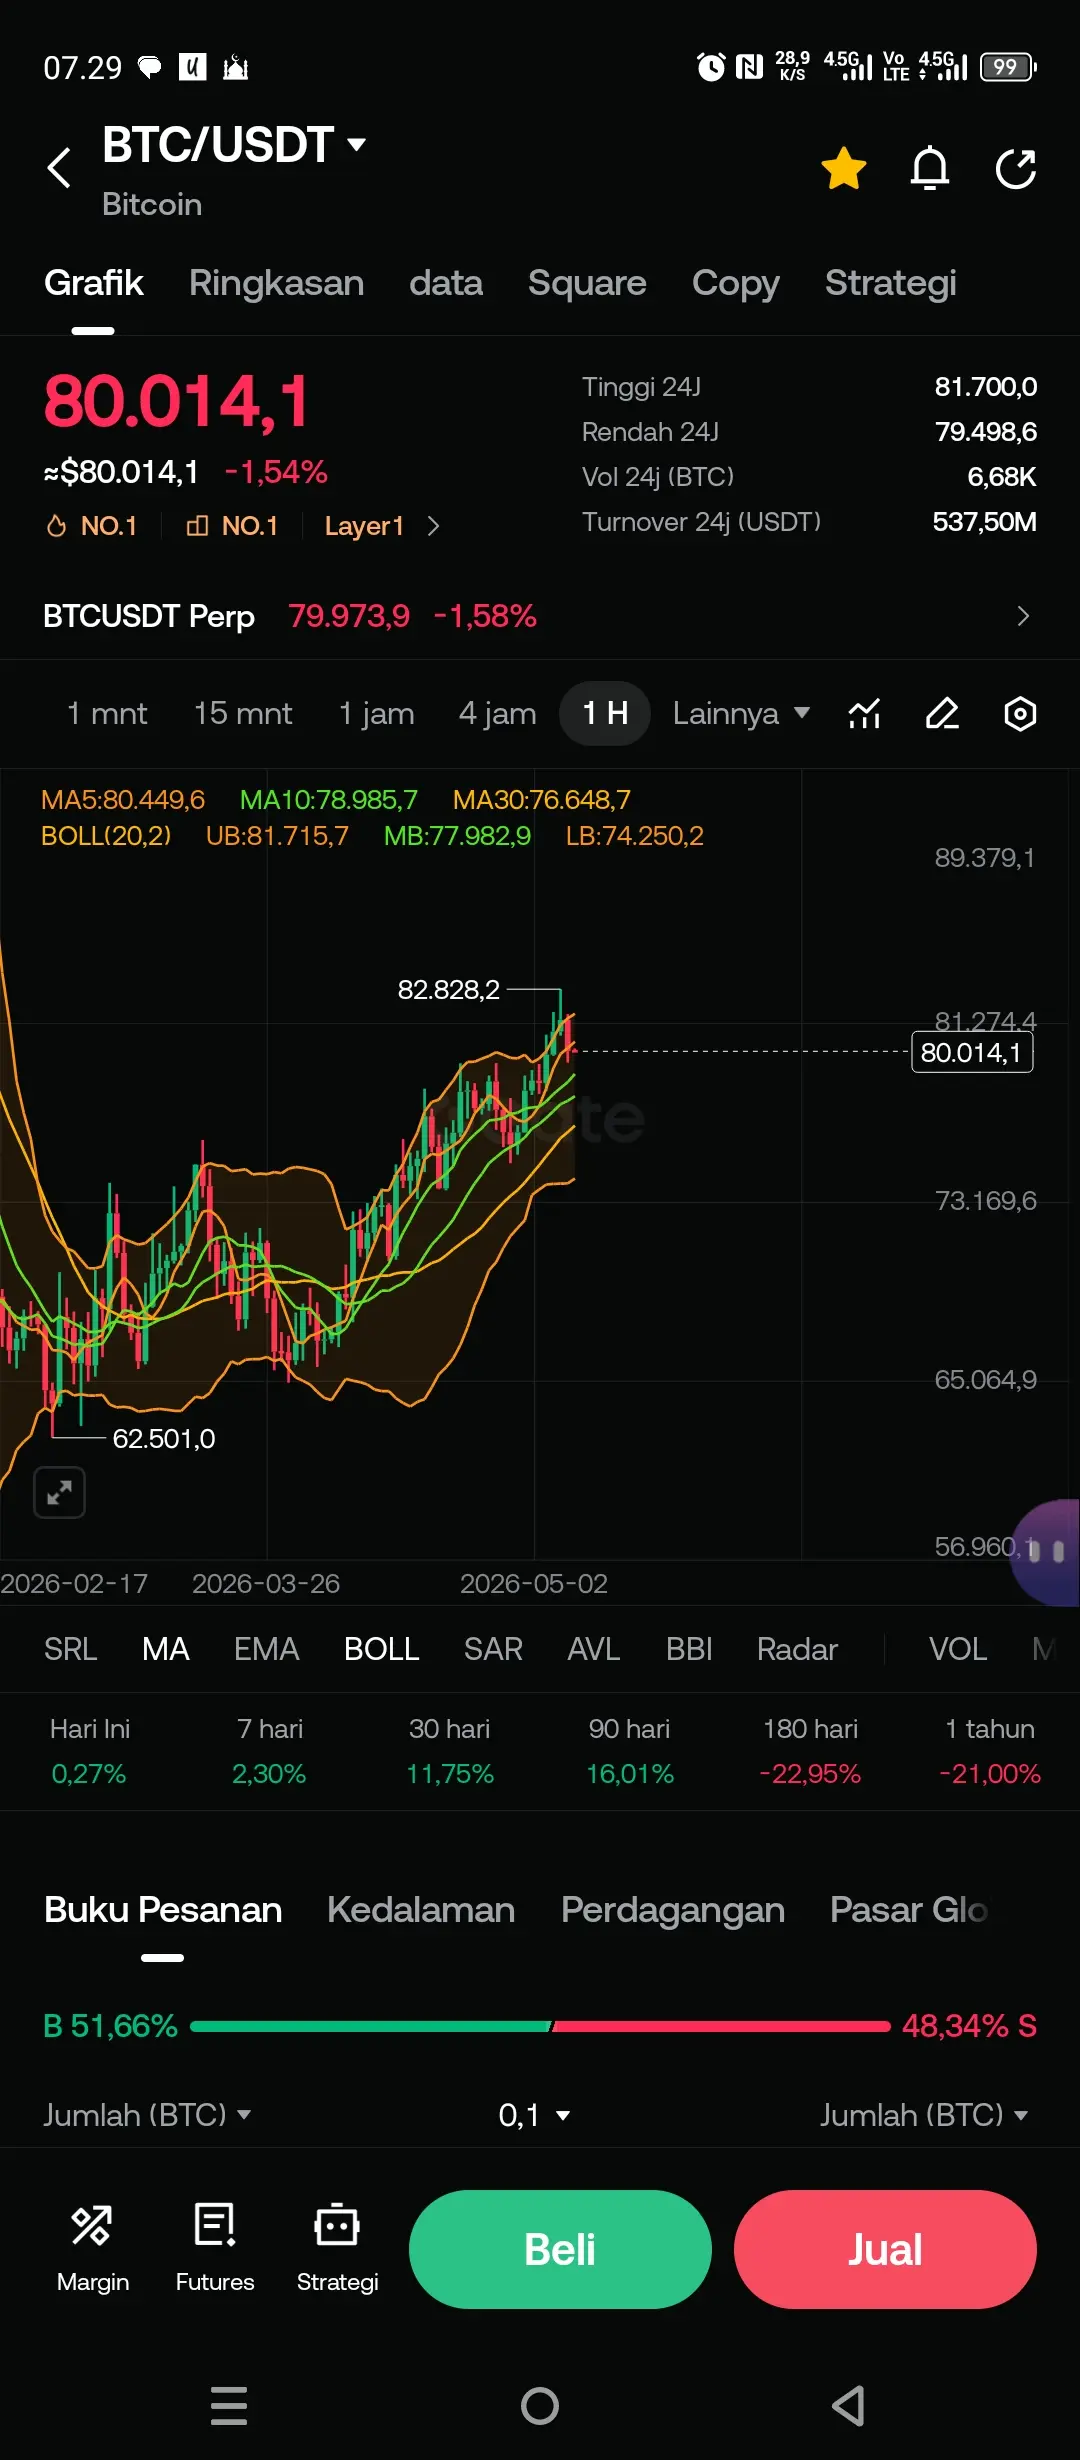Tap the flame NO.1 tag
This screenshot has height=2460, width=1080.
pos(91,526)
